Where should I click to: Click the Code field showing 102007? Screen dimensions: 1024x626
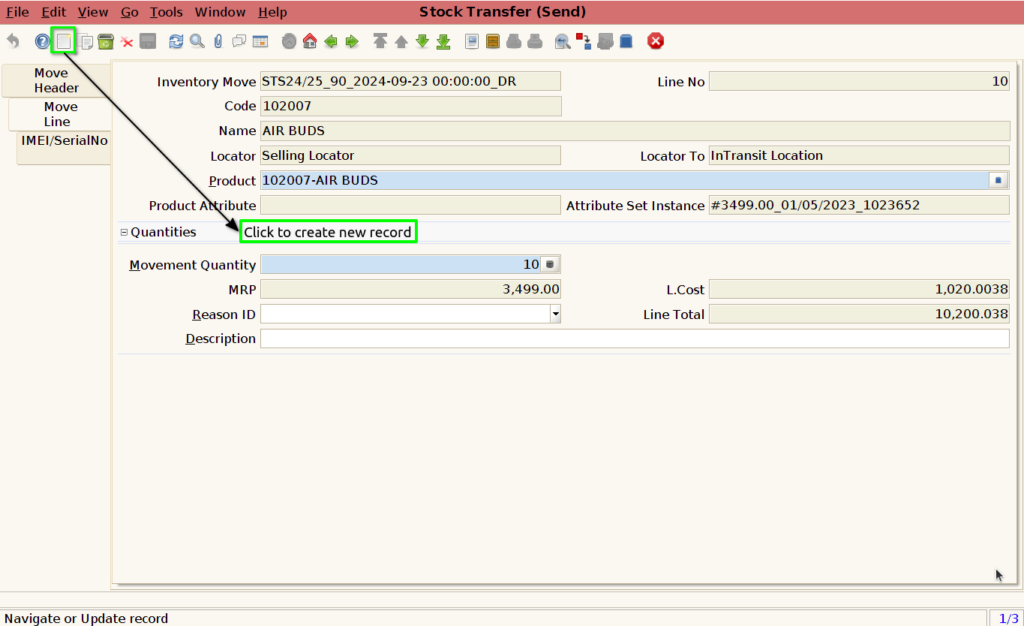pos(410,106)
